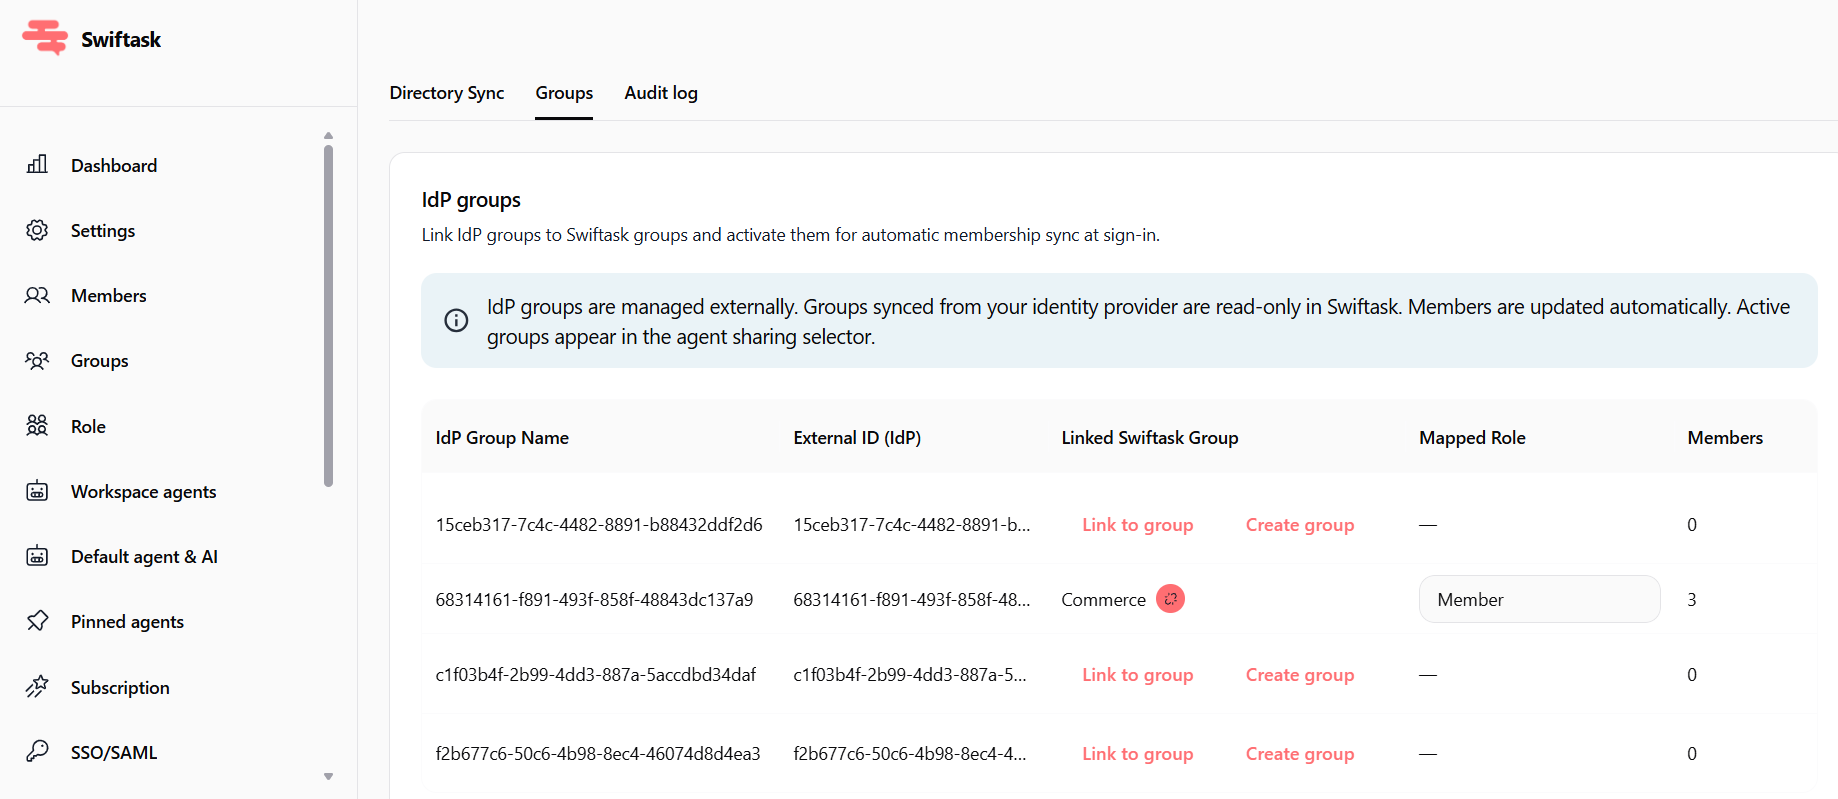Open SSO/SAML settings
1838x799 pixels.
tap(114, 752)
